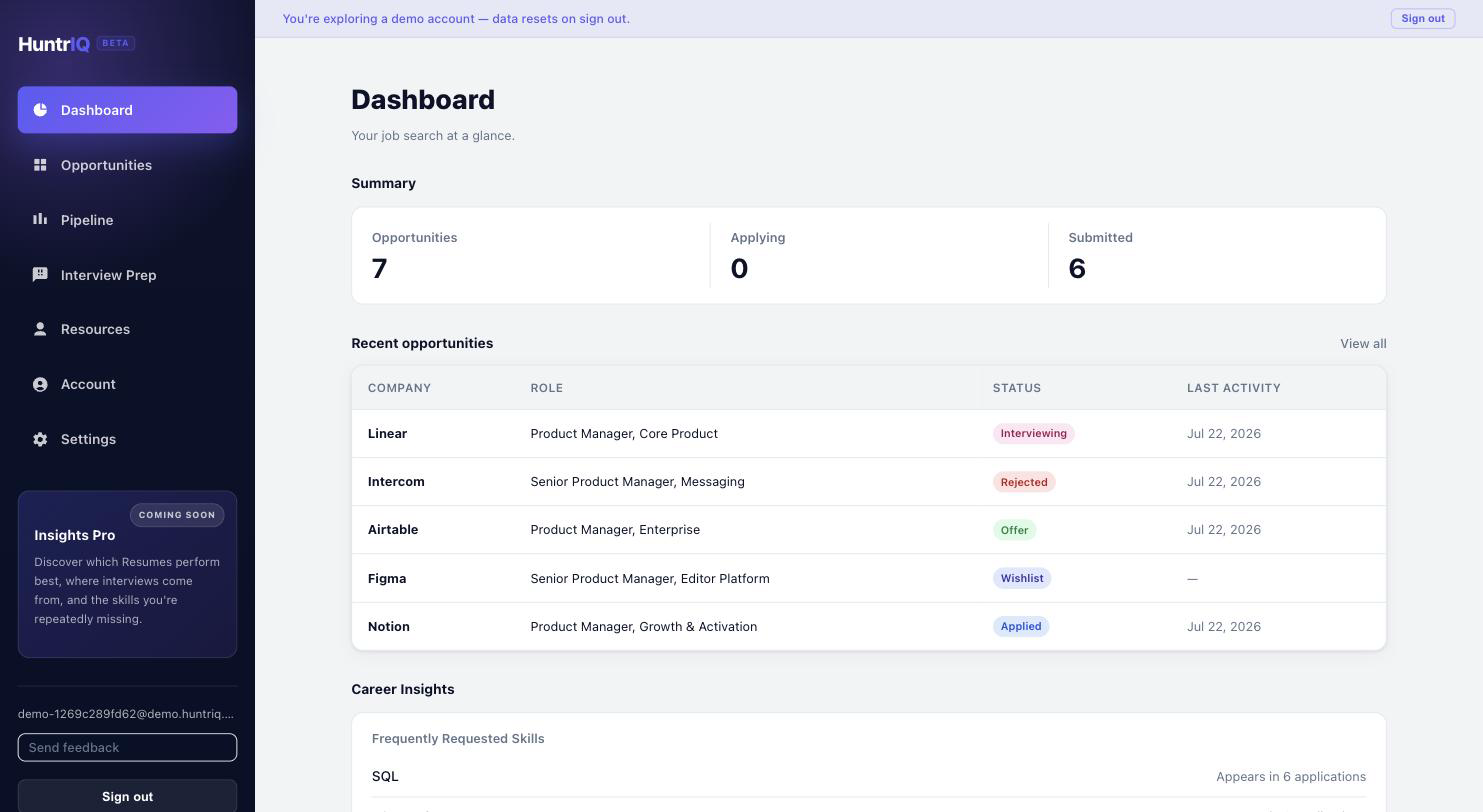Screen dimensions: 1483x812
Task: Click Product Manager, Enterprise role
Action: click(x=615, y=529)
